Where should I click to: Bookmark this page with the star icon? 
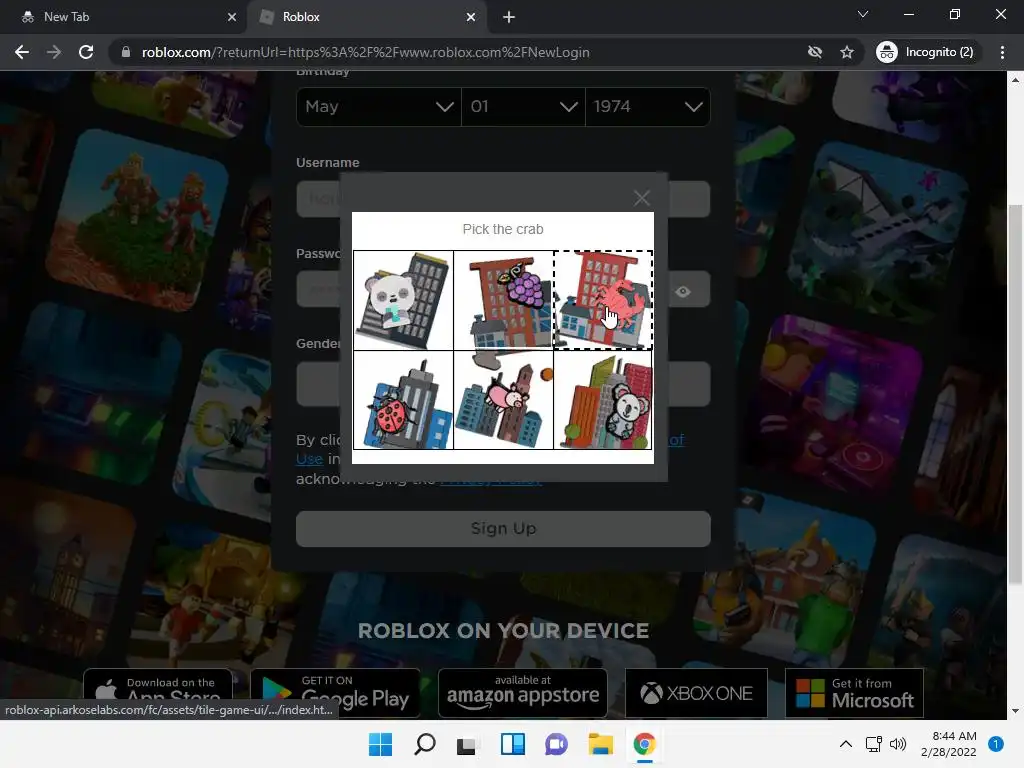[x=847, y=52]
